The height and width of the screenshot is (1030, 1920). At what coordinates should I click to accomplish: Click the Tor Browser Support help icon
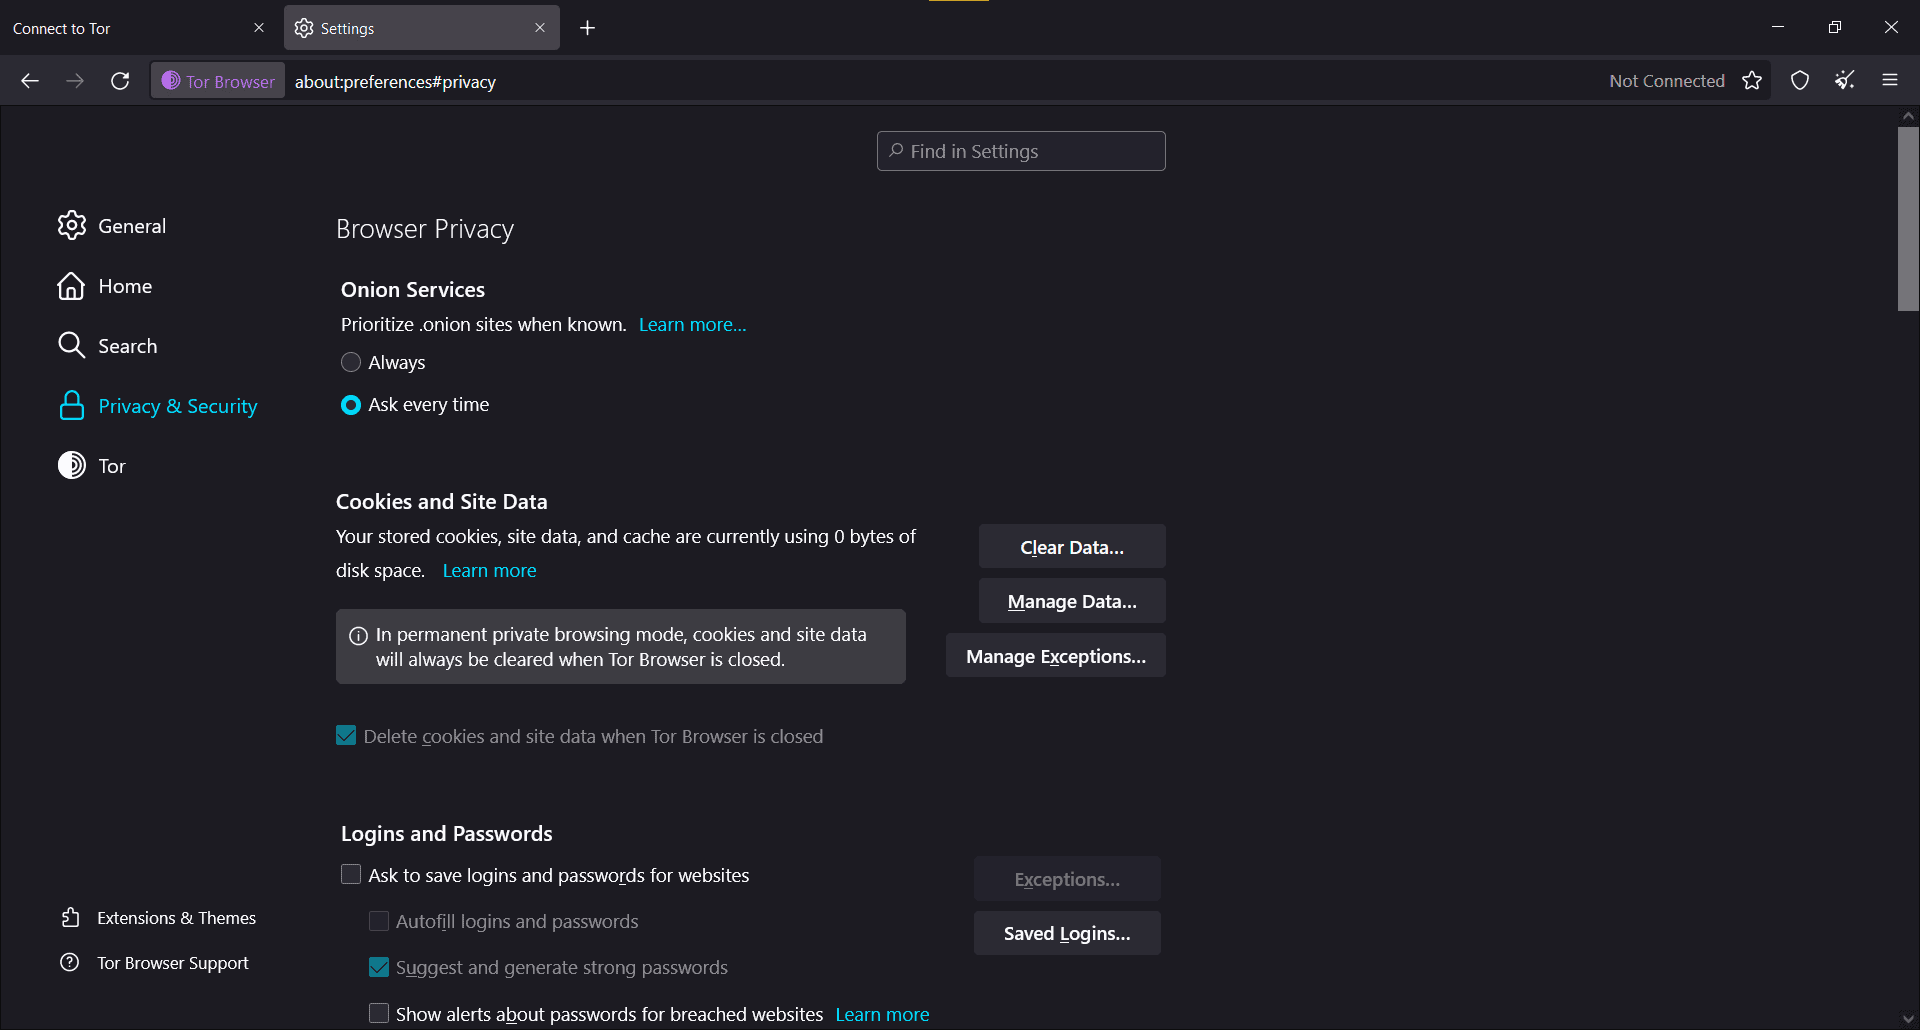point(70,963)
